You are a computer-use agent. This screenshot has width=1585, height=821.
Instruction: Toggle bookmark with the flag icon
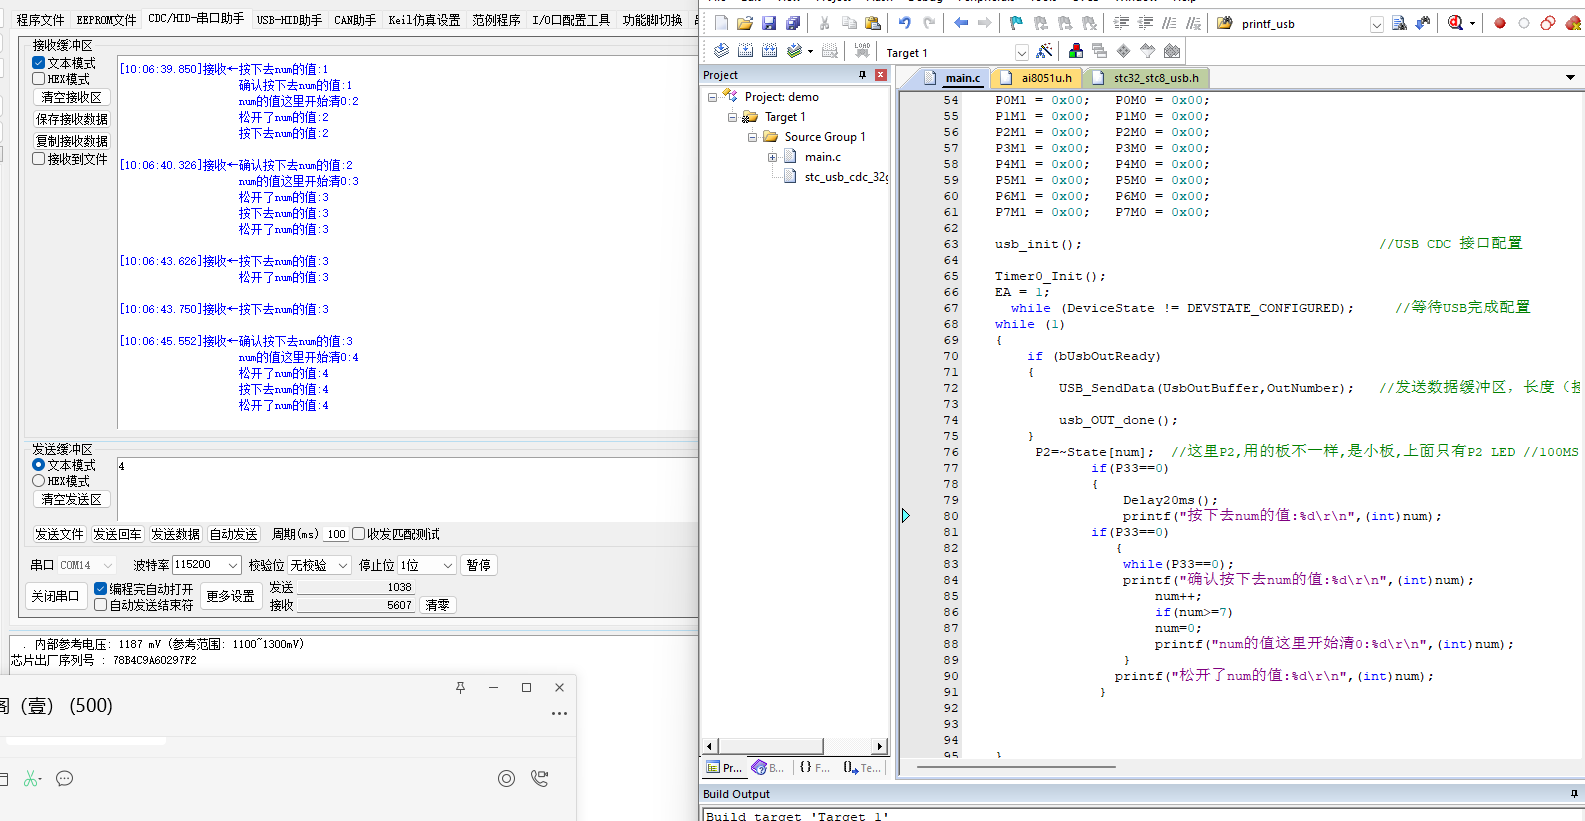pos(1016,23)
